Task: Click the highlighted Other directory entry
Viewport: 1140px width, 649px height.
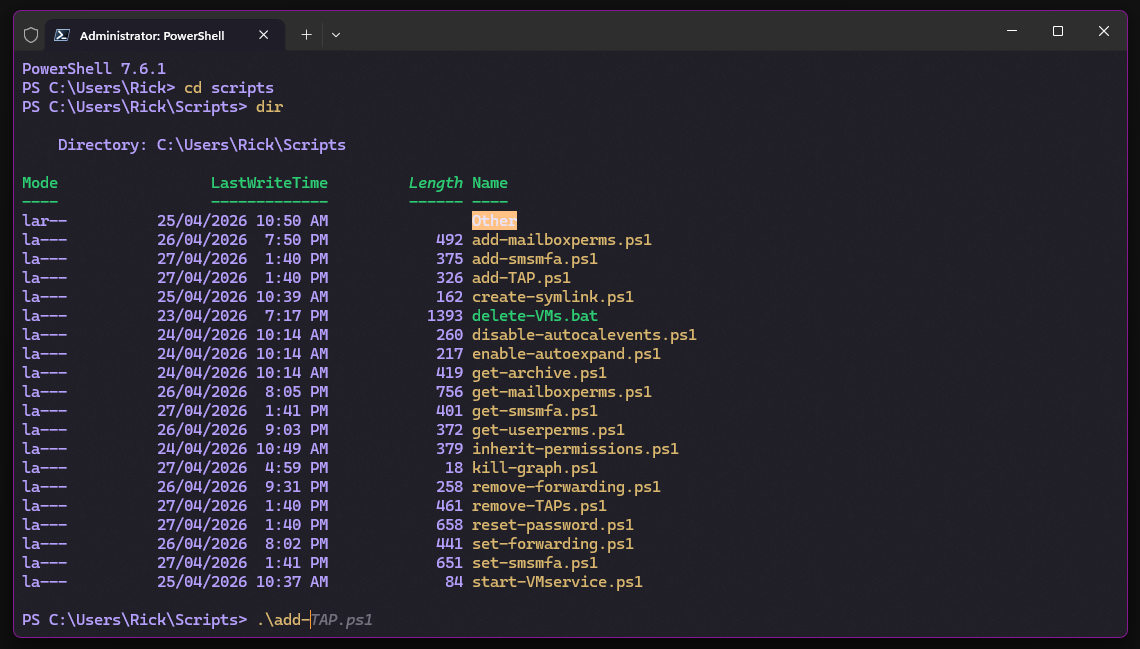Action: coord(494,221)
